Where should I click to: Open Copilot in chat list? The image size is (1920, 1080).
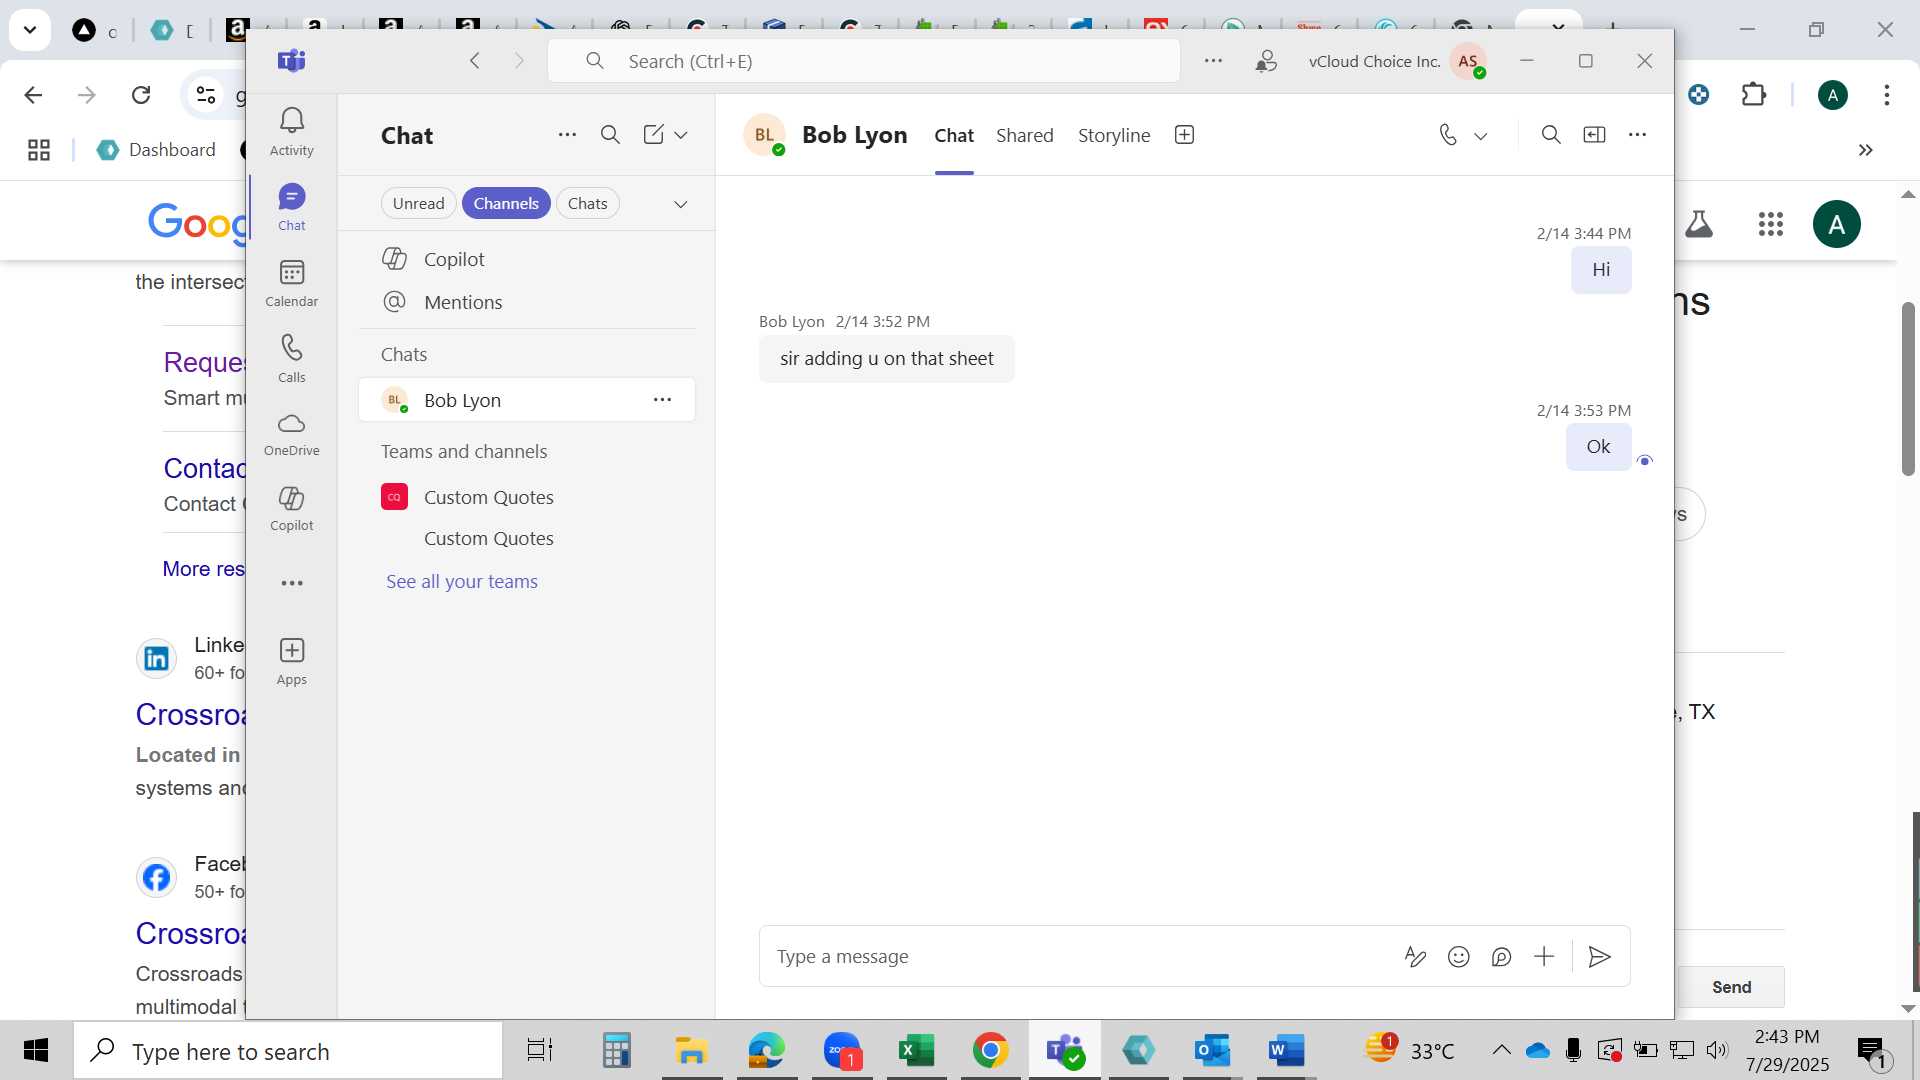(527, 259)
